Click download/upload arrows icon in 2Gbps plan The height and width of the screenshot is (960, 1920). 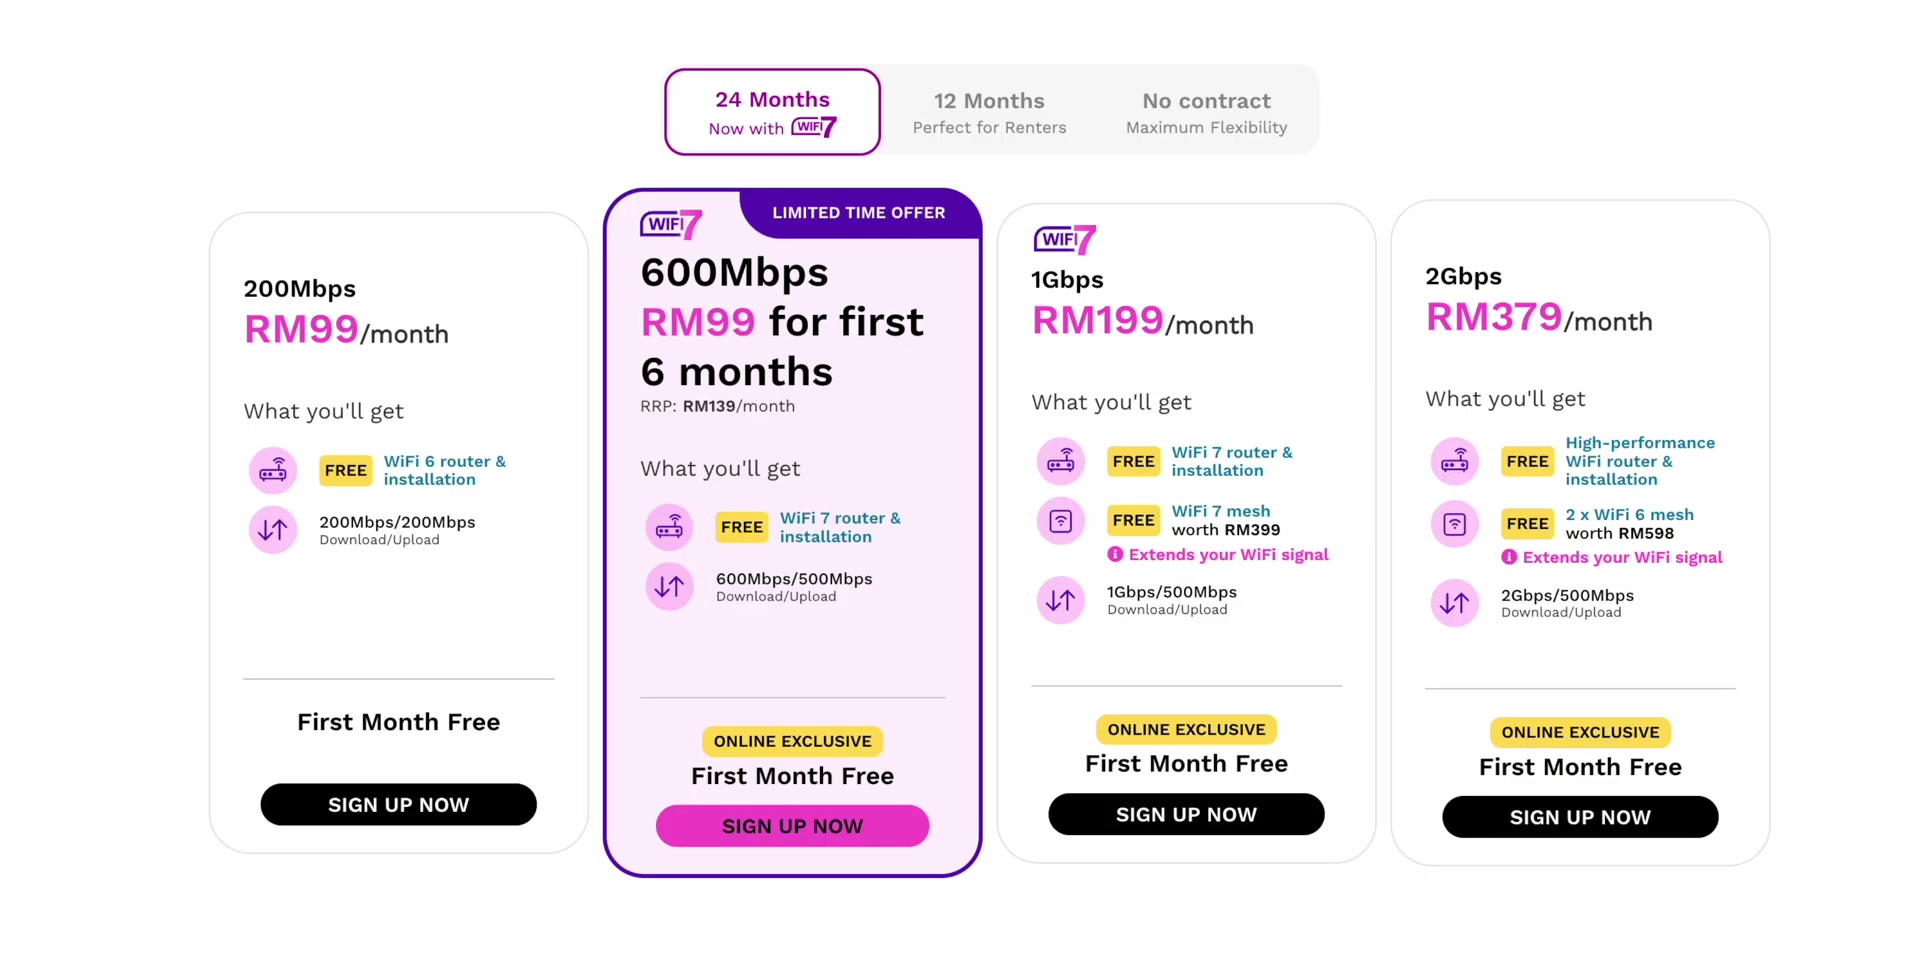pyautogui.click(x=1455, y=603)
